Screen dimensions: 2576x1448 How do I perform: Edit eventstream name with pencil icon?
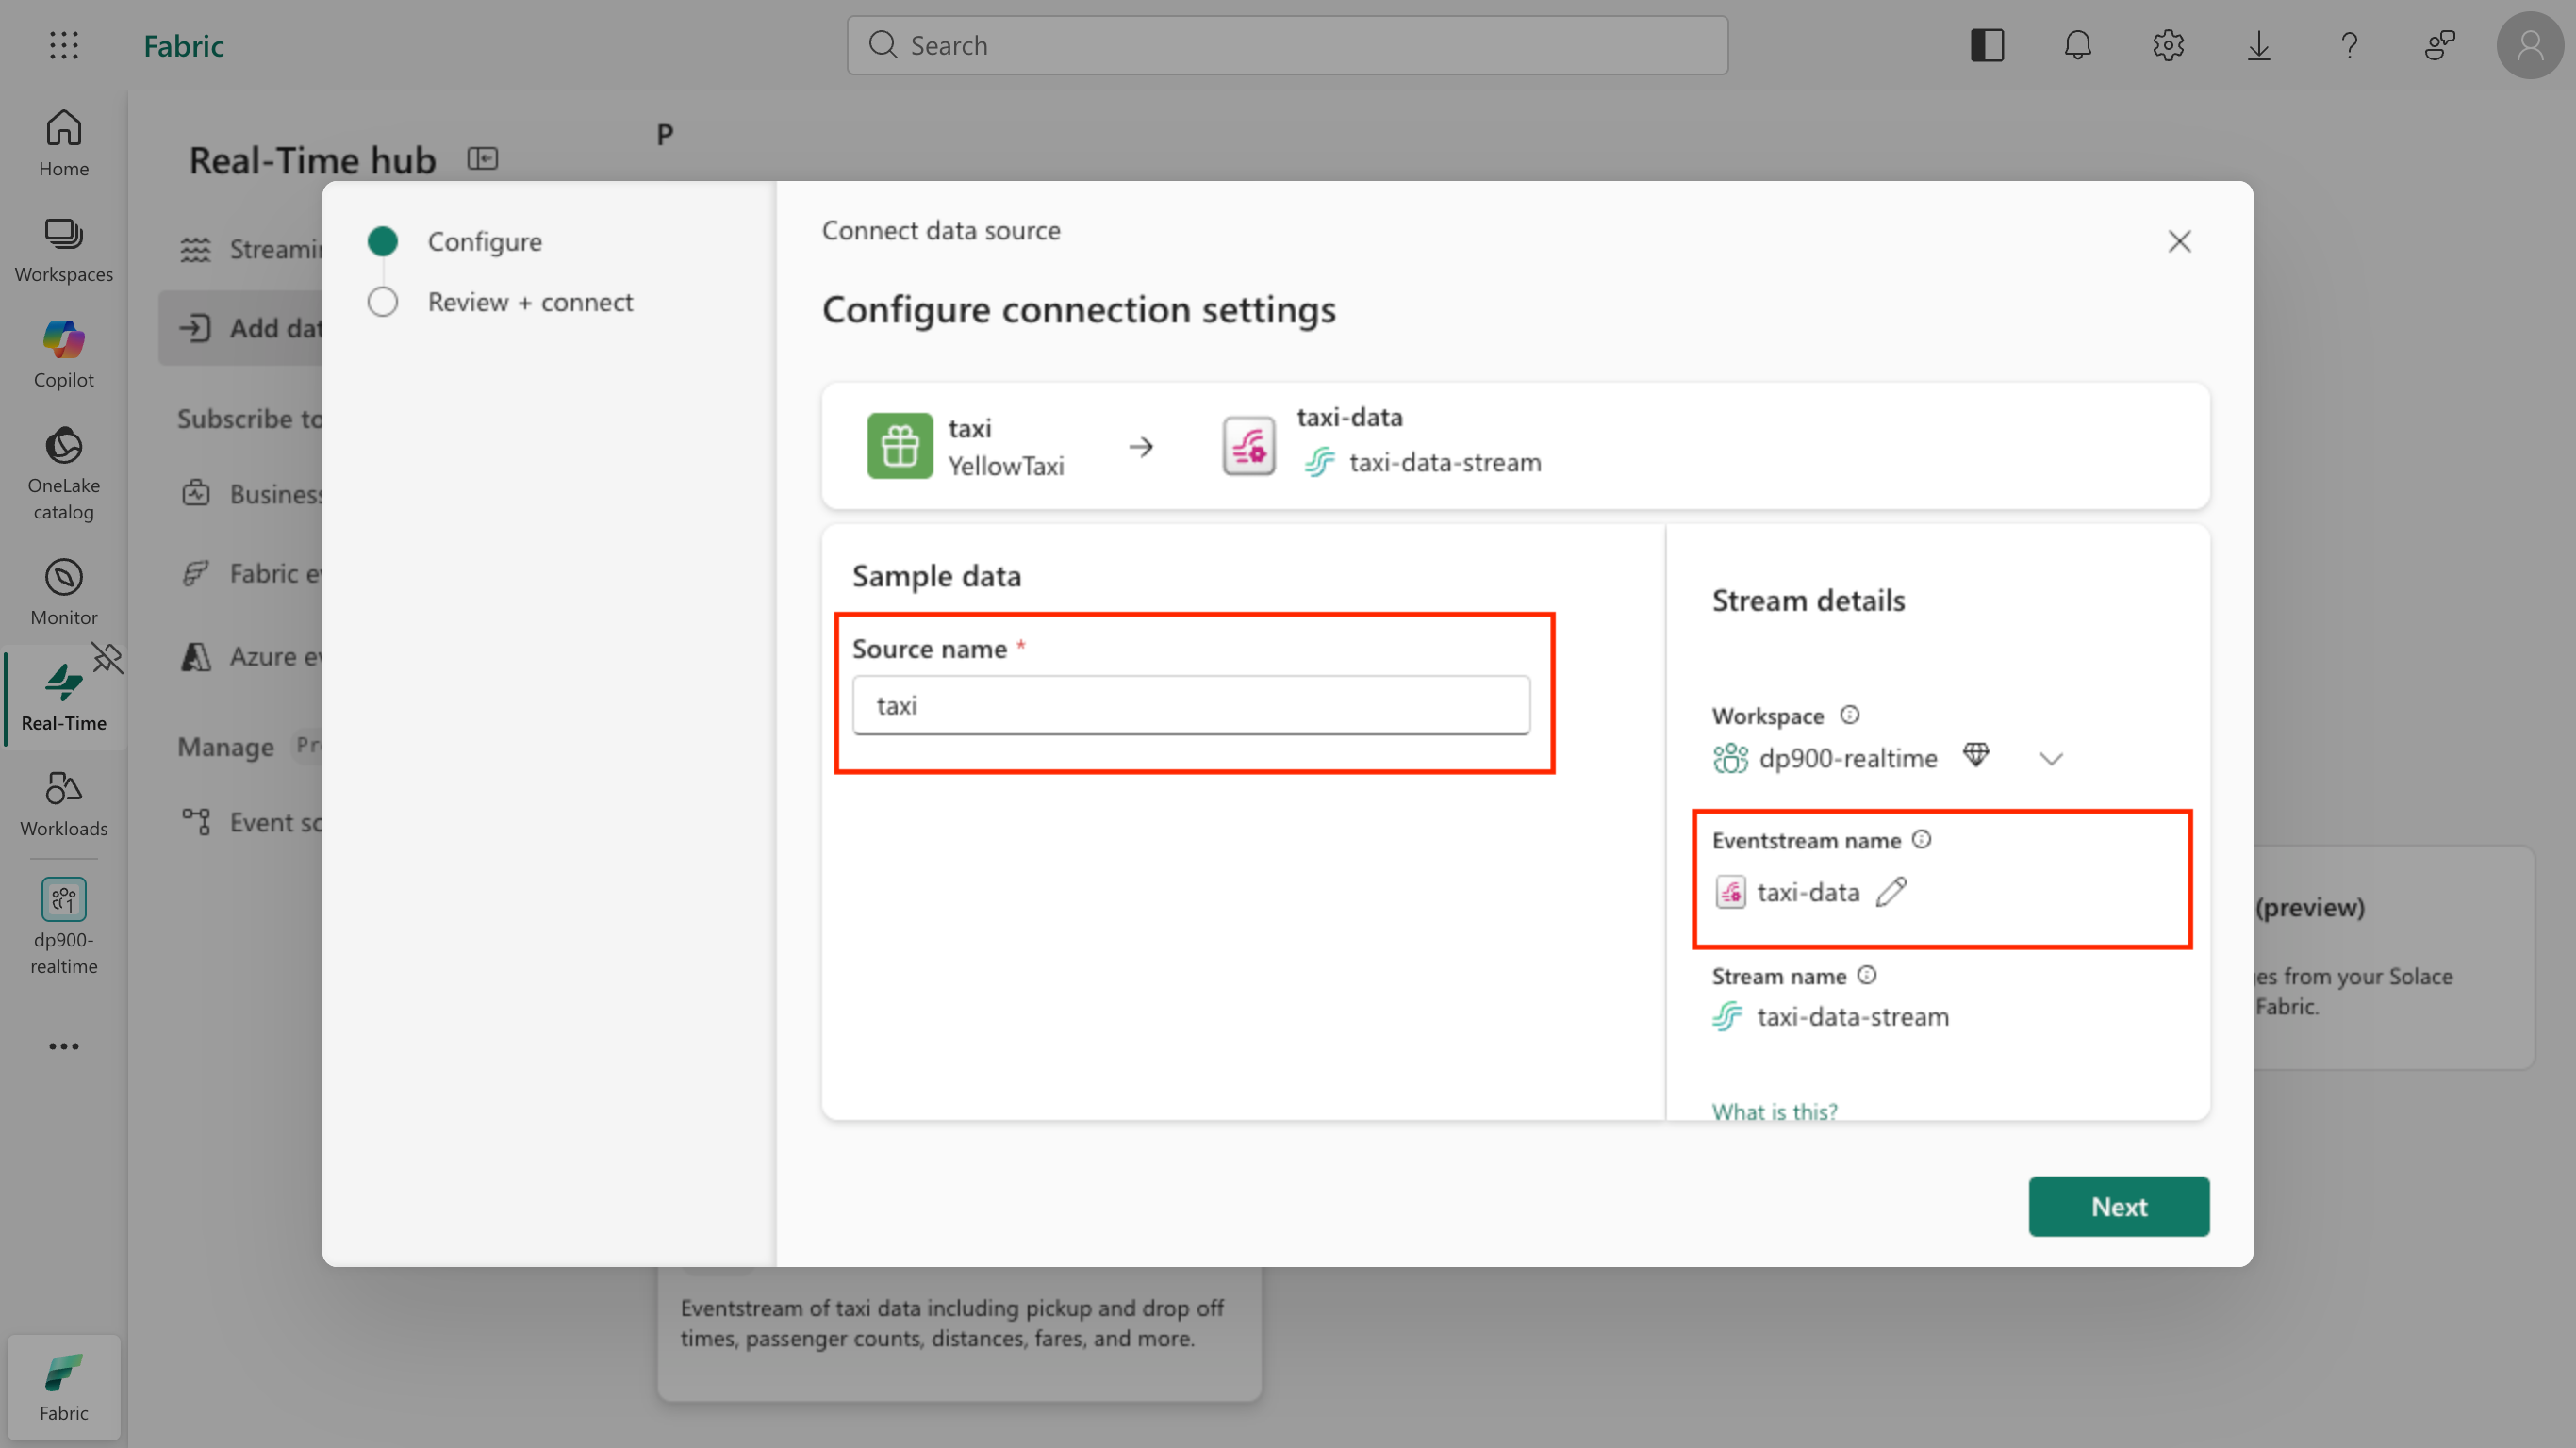point(1891,892)
